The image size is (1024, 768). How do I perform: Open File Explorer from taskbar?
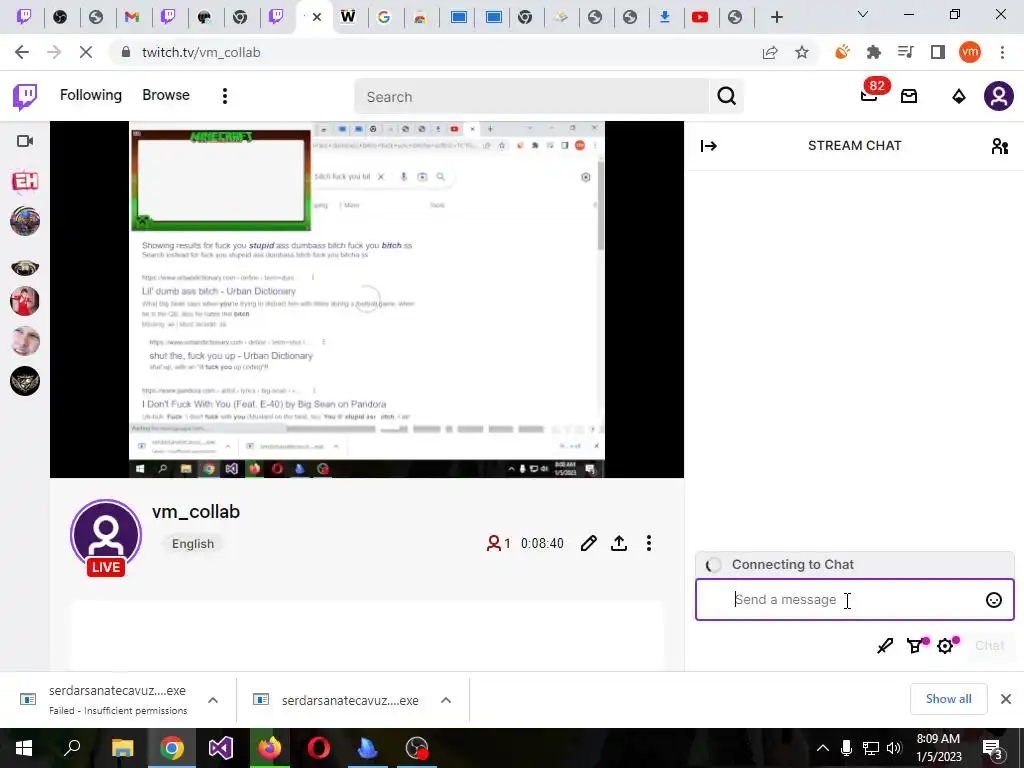click(122, 748)
